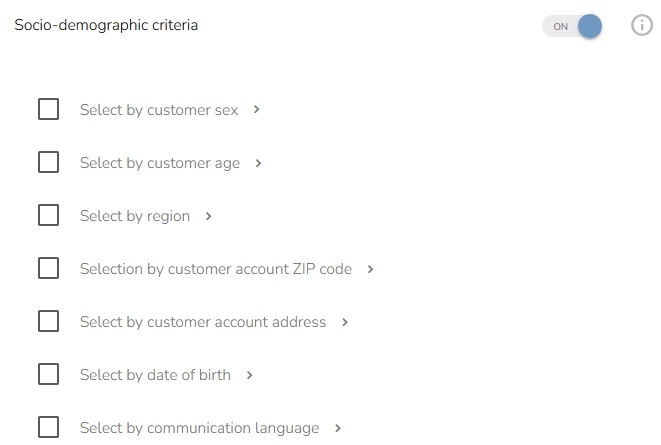Check the communication language checkbox
Image resolution: width=661 pixels, height=445 pixels.
pos(48,427)
